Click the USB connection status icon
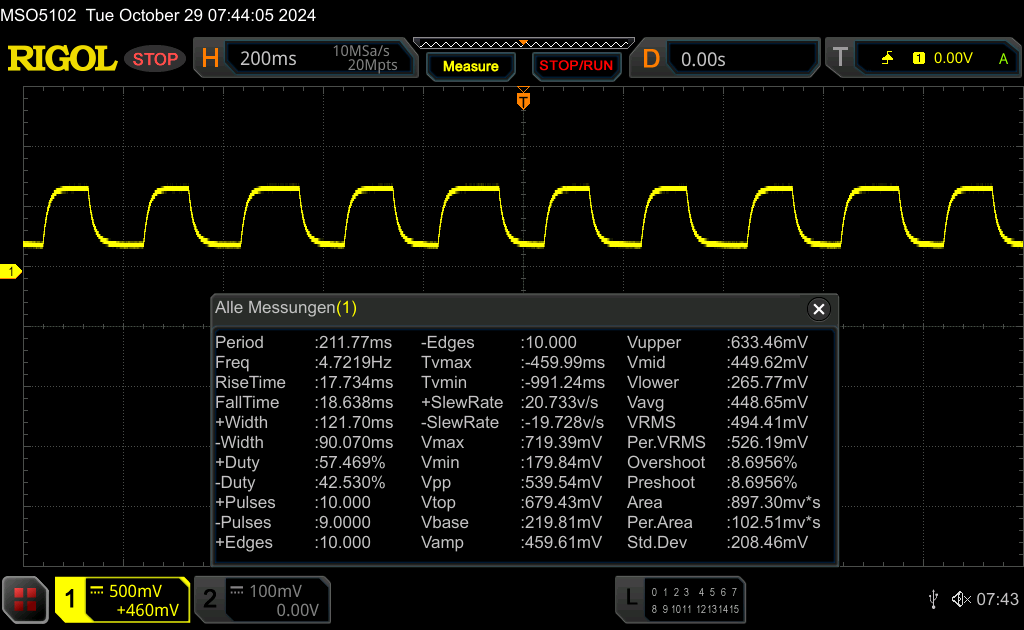This screenshot has height=630, width=1024. coord(933,599)
